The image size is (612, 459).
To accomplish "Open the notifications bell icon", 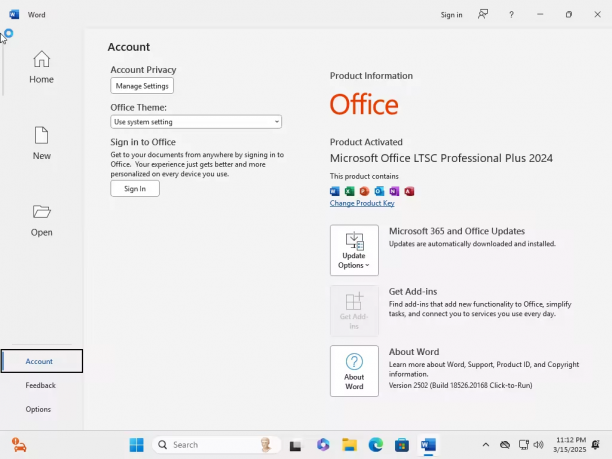I will pos(596,445).
